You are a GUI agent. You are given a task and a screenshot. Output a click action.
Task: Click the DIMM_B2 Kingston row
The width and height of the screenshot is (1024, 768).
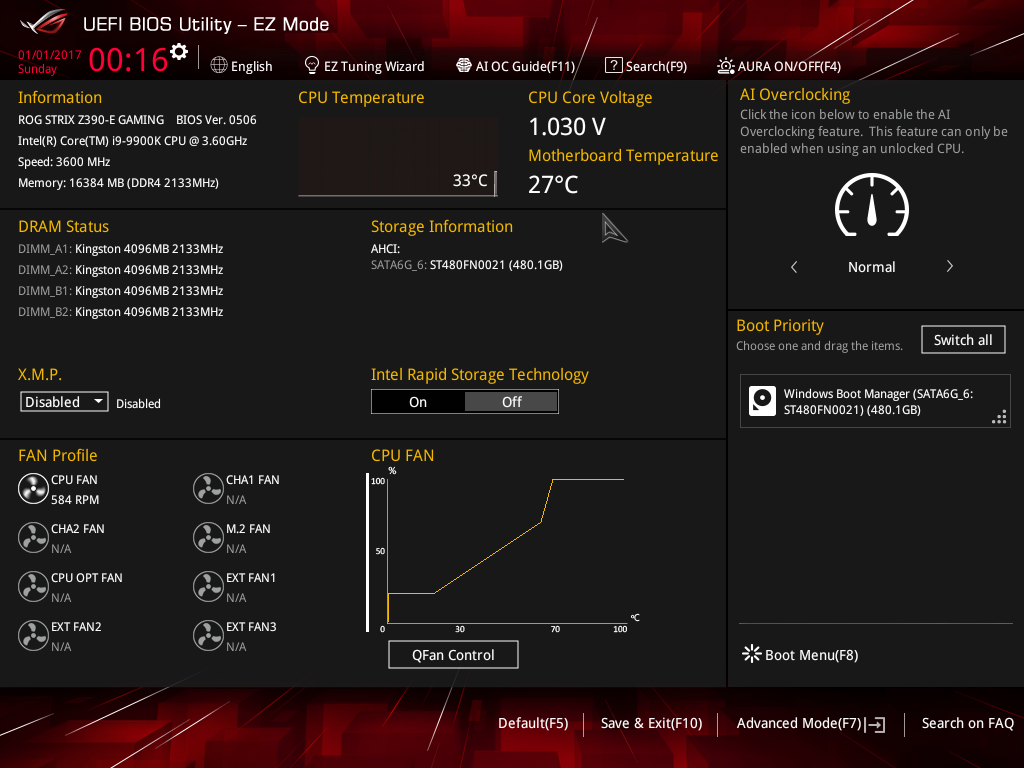pyautogui.click(x=121, y=312)
